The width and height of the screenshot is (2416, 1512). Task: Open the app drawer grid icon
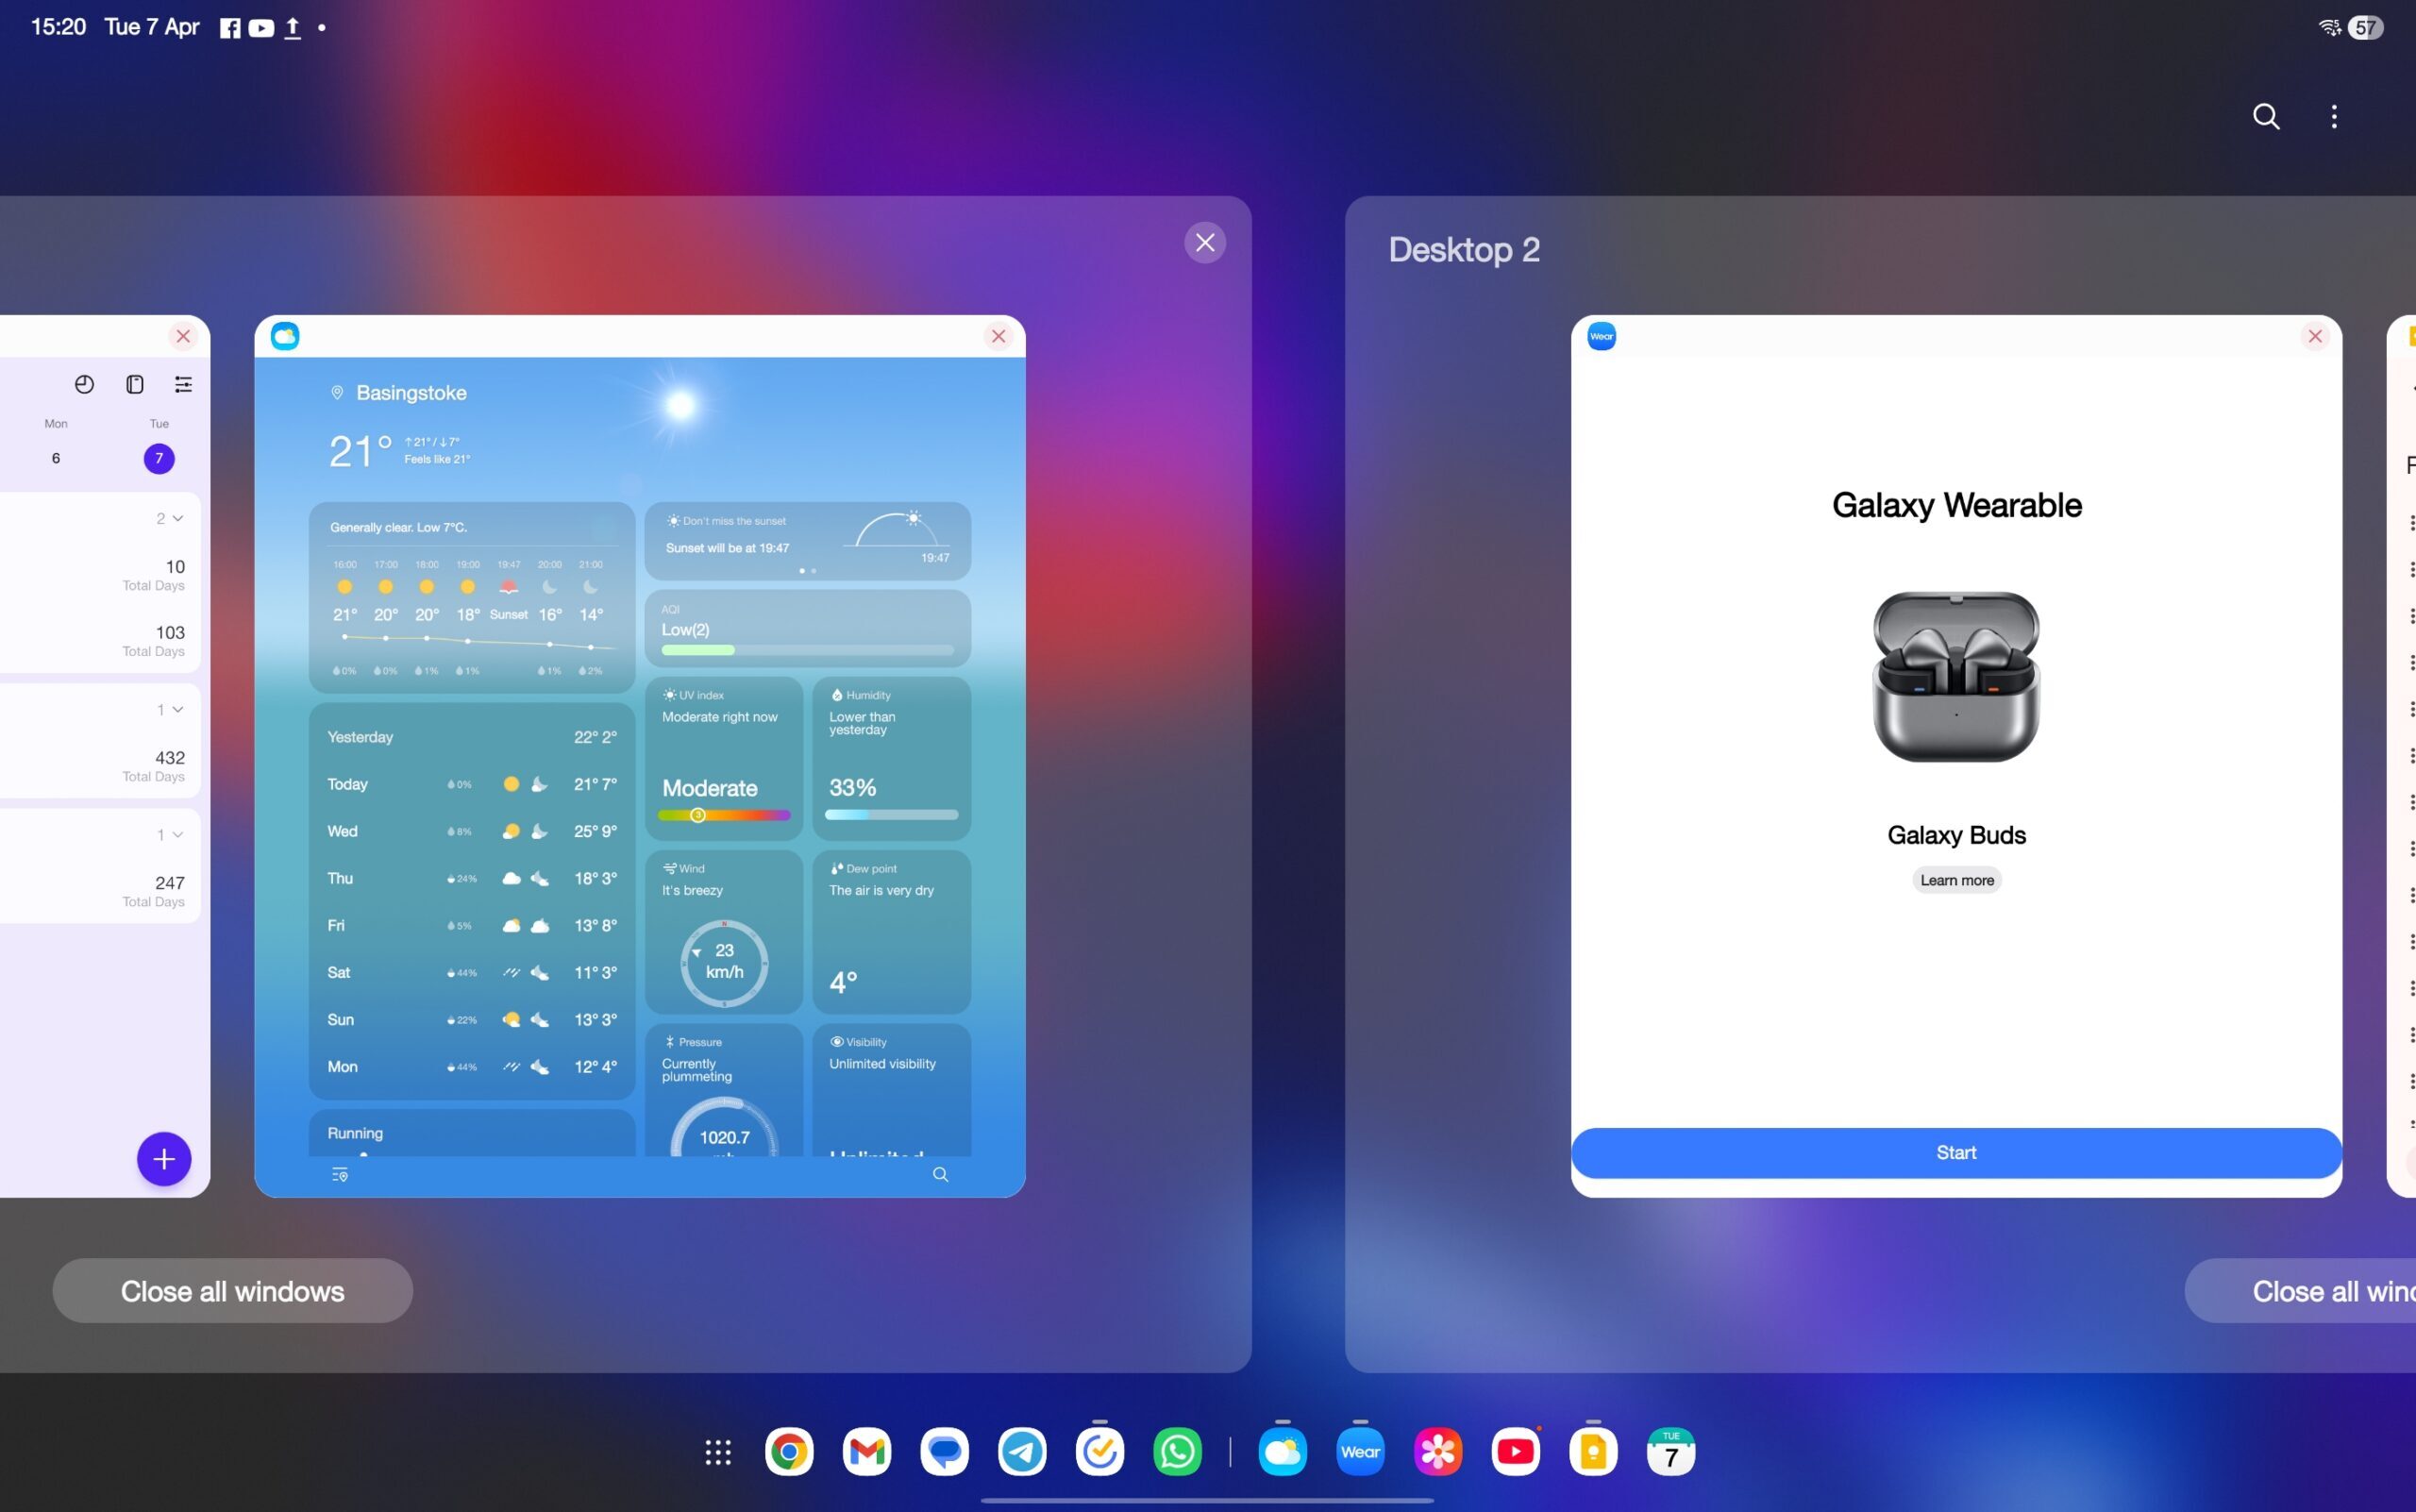tap(718, 1450)
